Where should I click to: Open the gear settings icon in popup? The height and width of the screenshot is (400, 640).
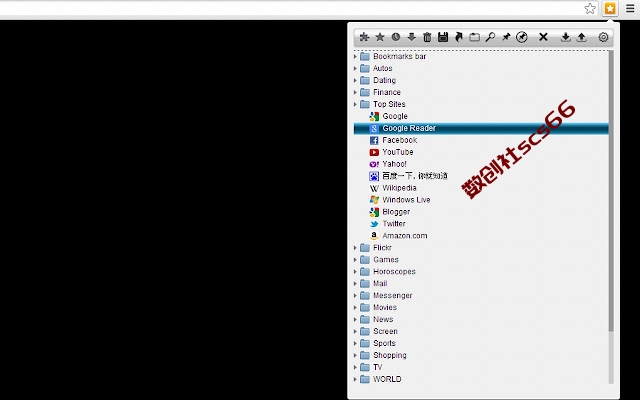(603, 37)
